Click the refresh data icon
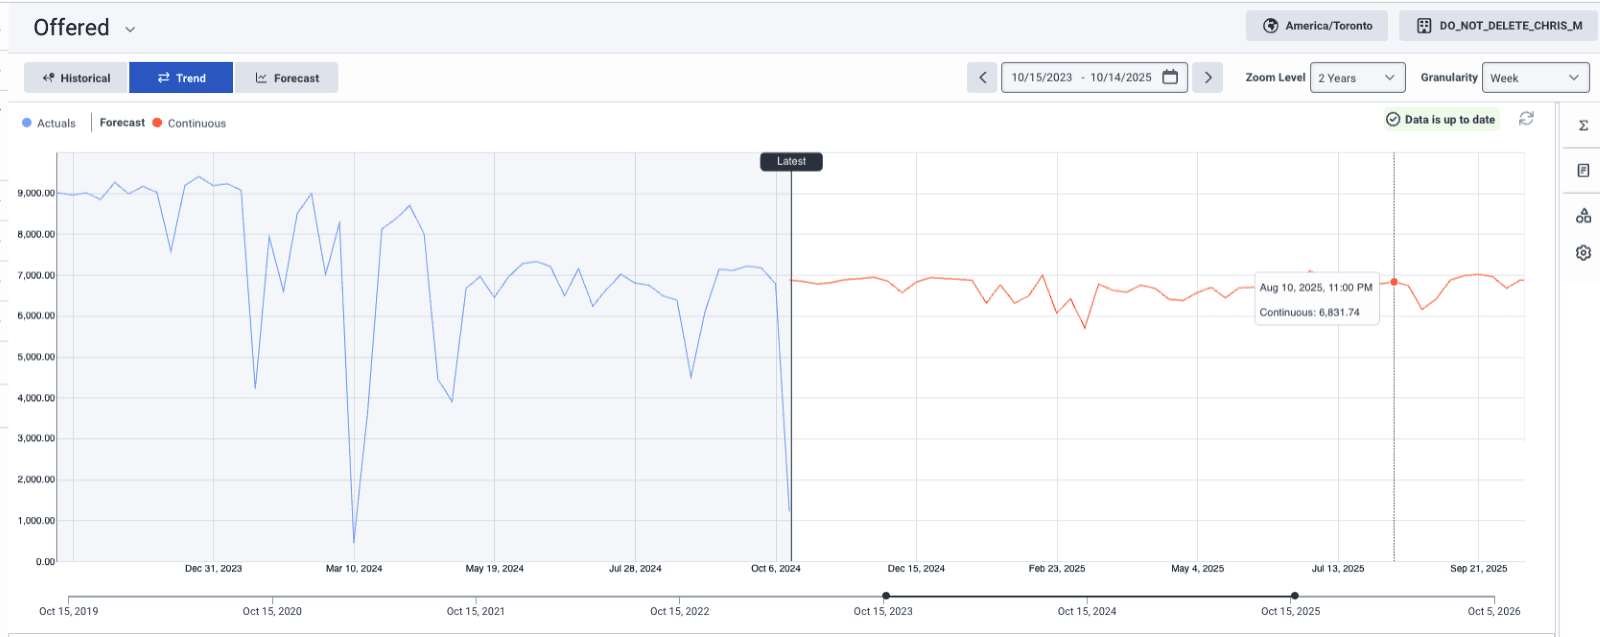 pyautogui.click(x=1526, y=119)
